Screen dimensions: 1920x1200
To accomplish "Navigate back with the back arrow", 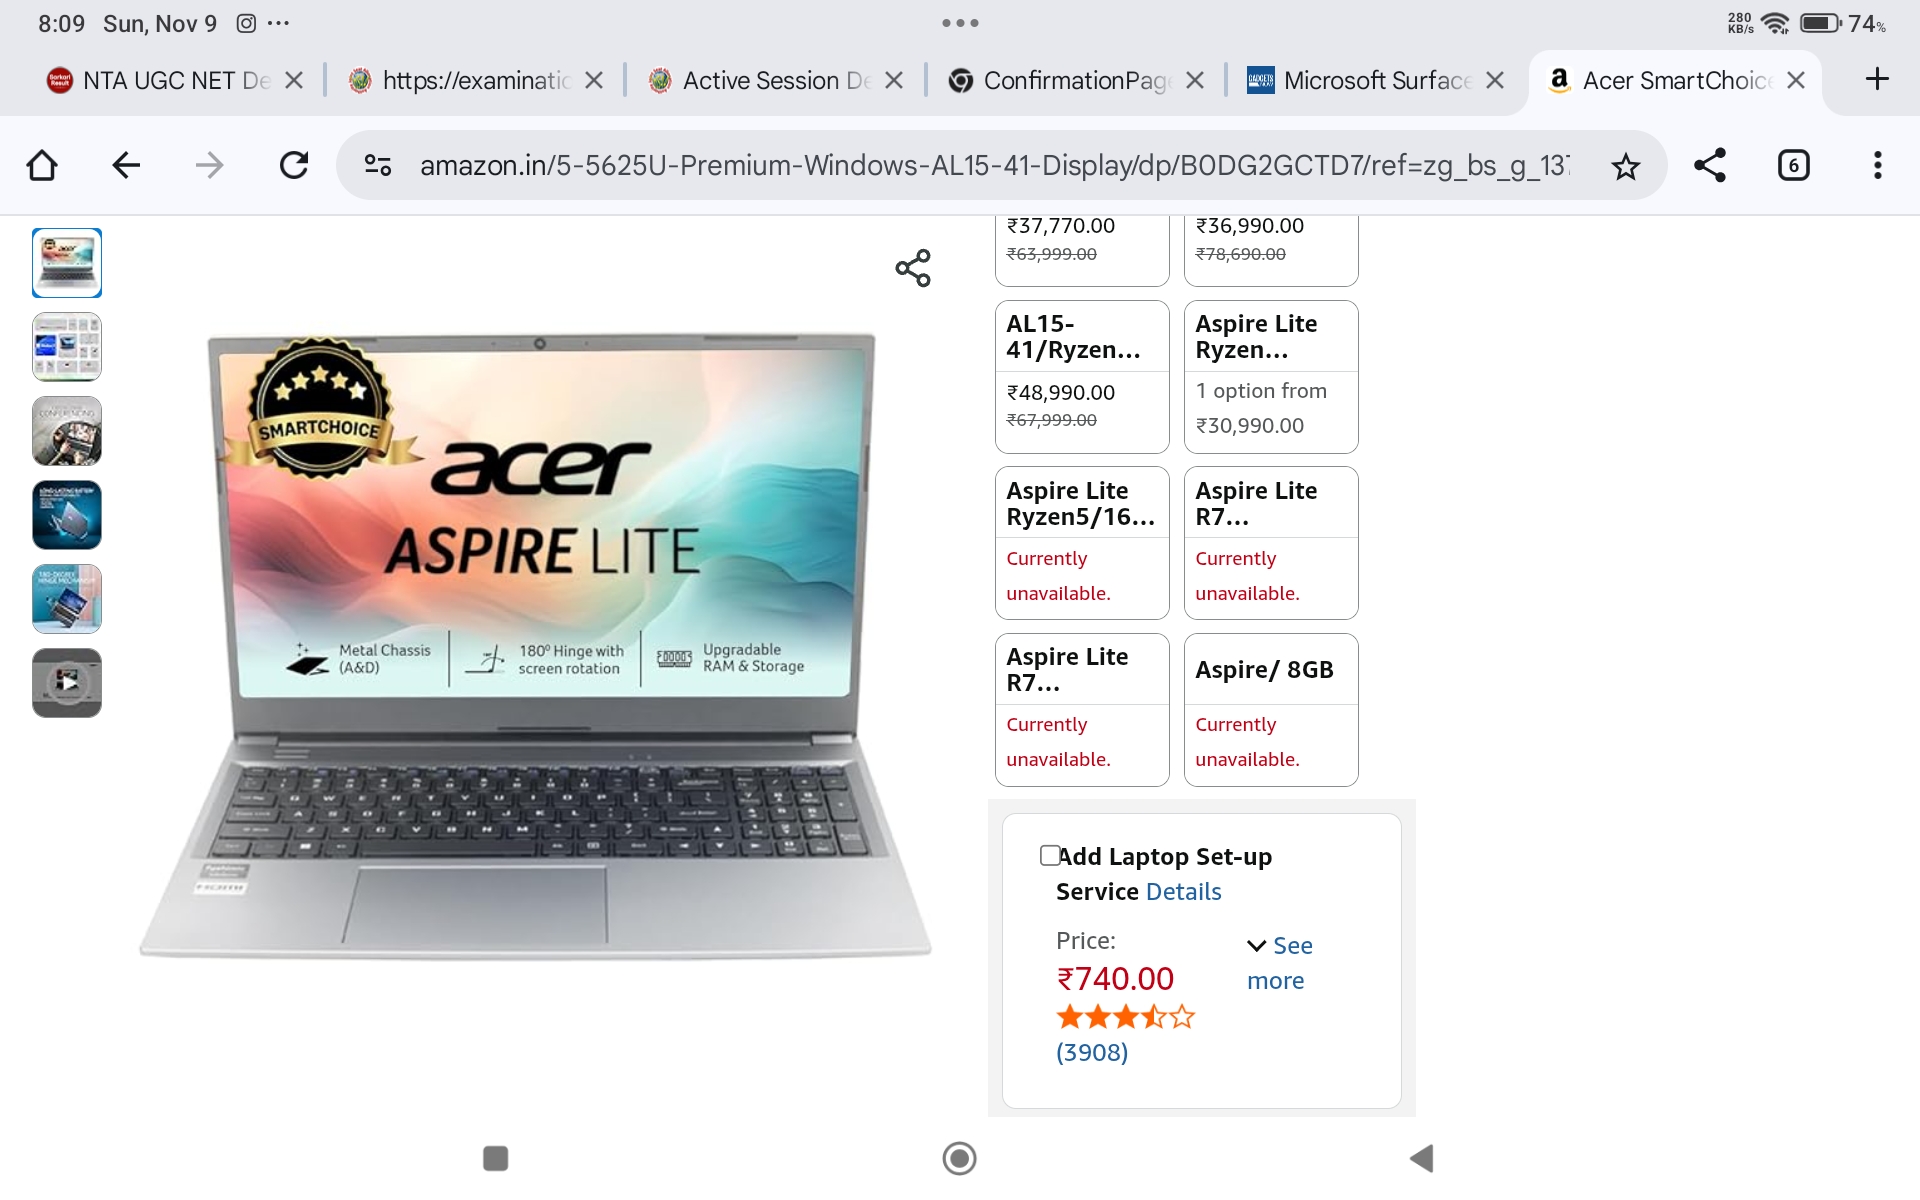I will pyautogui.click(x=126, y=165).
